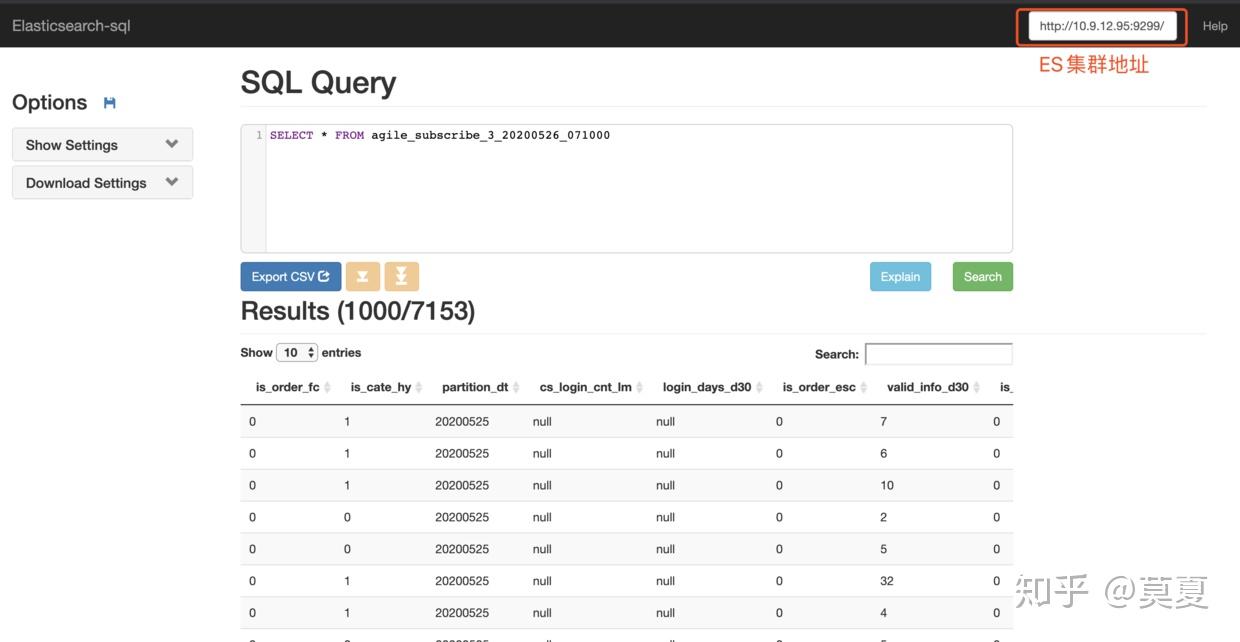
Task: Sort by the partition_dt column
Action: point(482,387)
